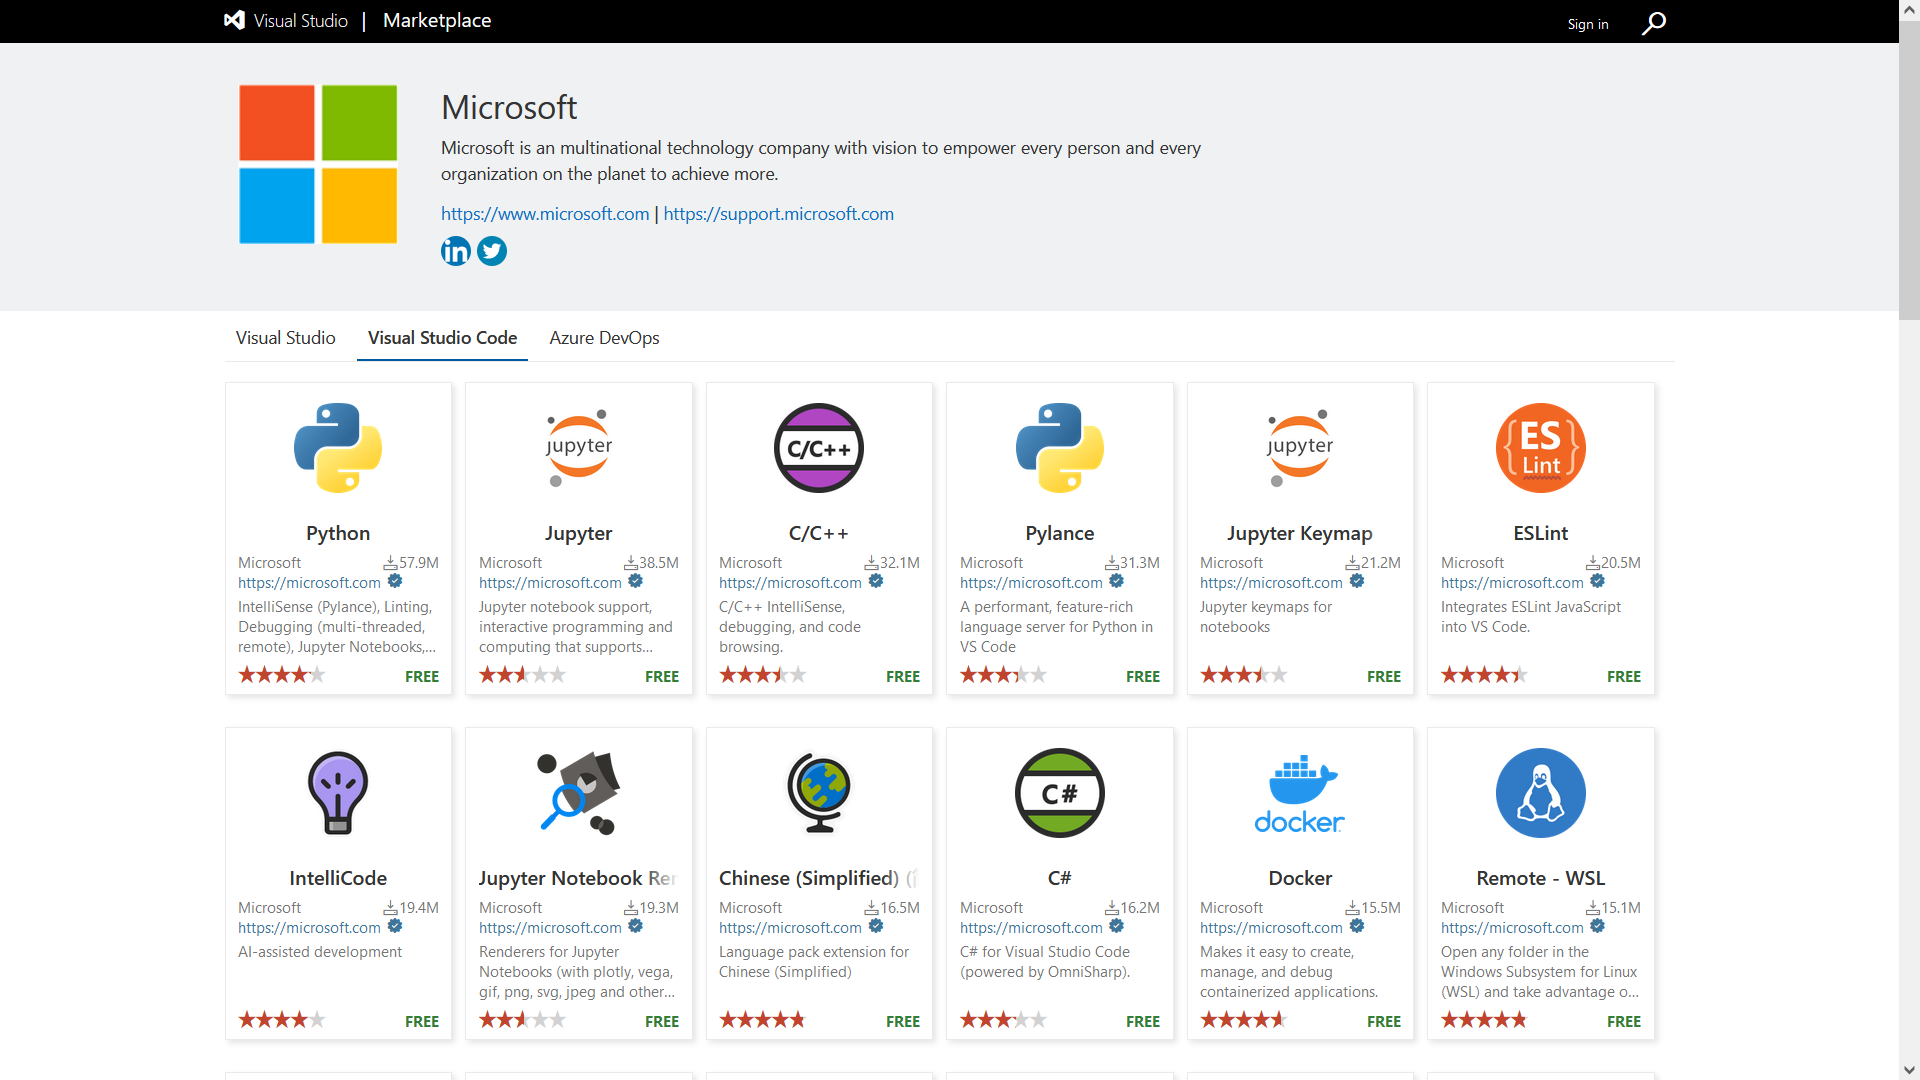This screenshot has width=1920, height=1080.
Task: Switch to the Visual Studio tab
Action: (x=285, y=338)
